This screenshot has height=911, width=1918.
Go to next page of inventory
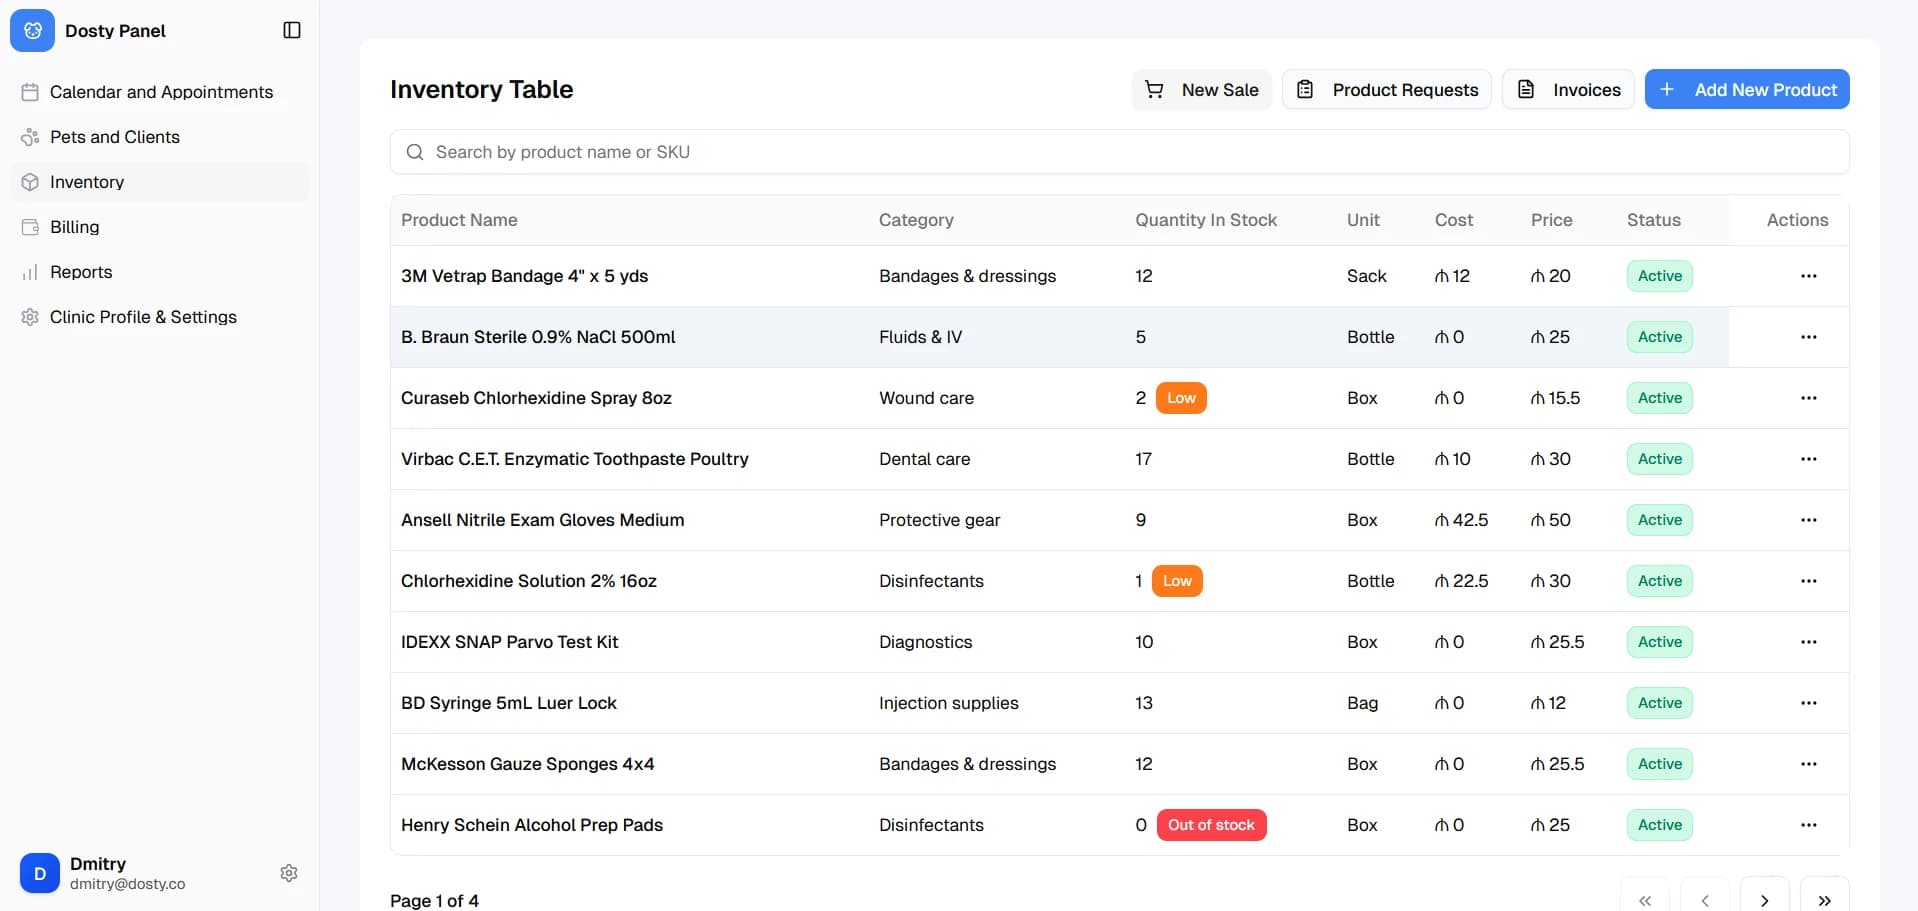[x=1764, y=899]
